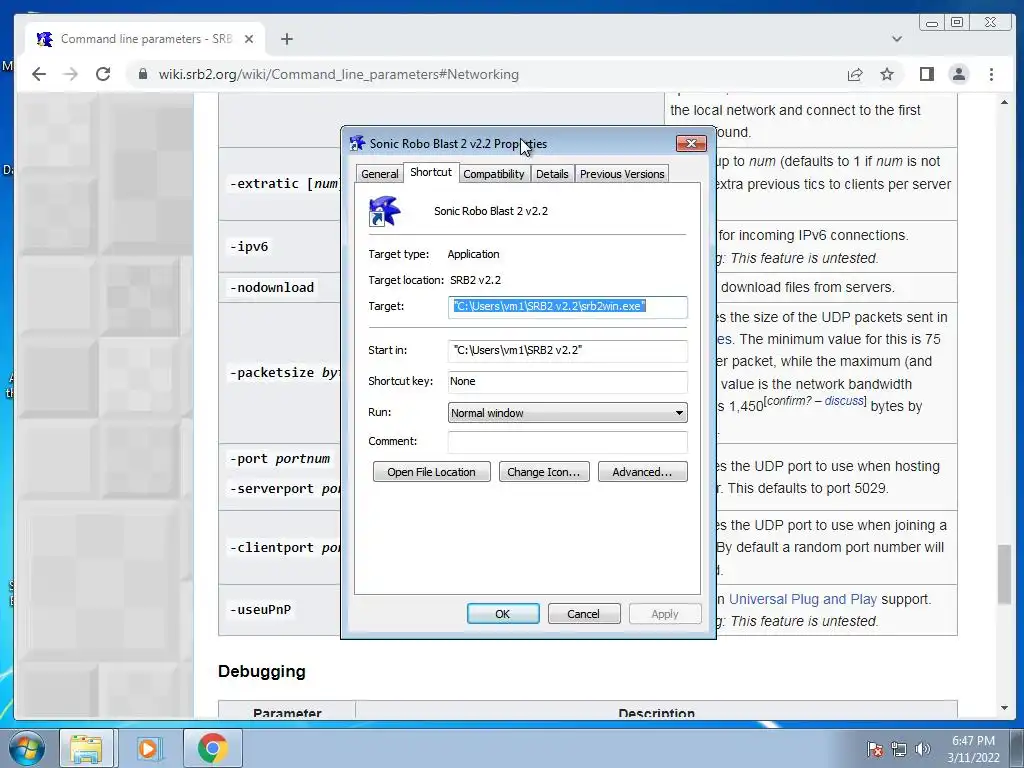Click -port portnum parameter text
This screenshot has height=768, width=1024.
[280, 458]
